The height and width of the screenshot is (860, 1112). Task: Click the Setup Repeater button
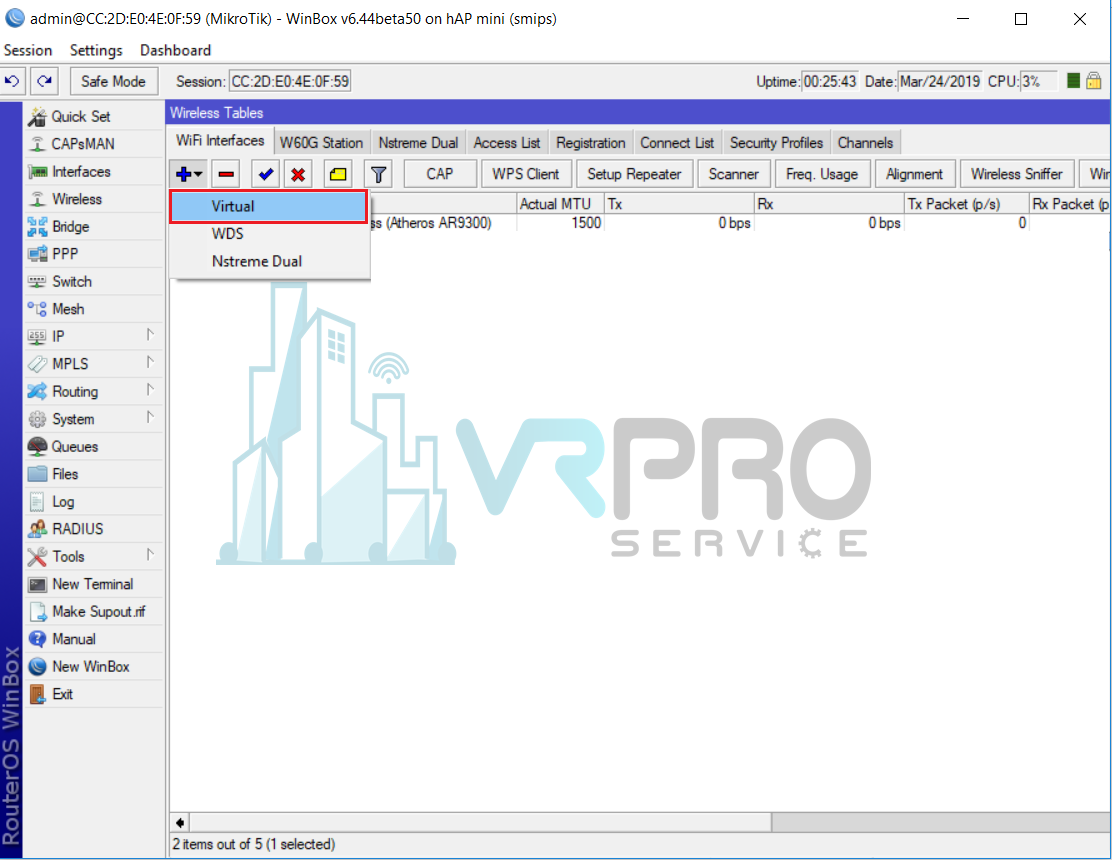click(x=634, y=174)
